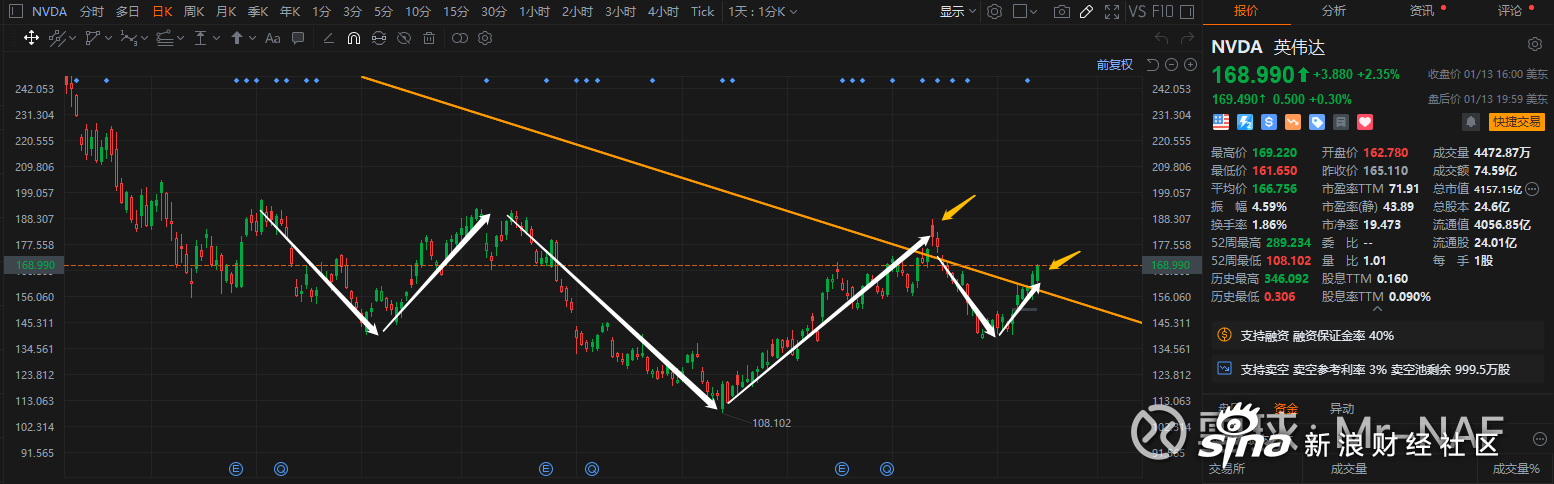Toggle the right side panel icon
Image resolution: width=1554 pixels, height=484 pixels.
tap(1188, 12)
